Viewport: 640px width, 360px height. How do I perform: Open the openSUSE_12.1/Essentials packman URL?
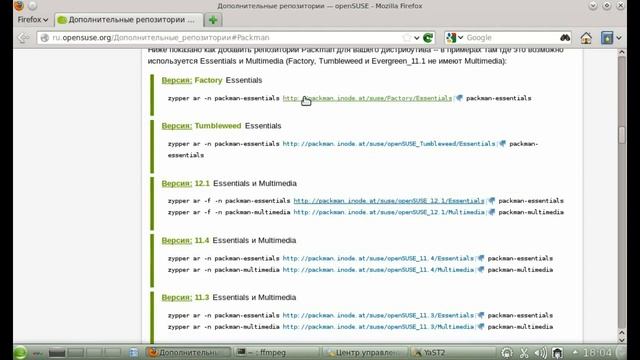click(389, 201)
